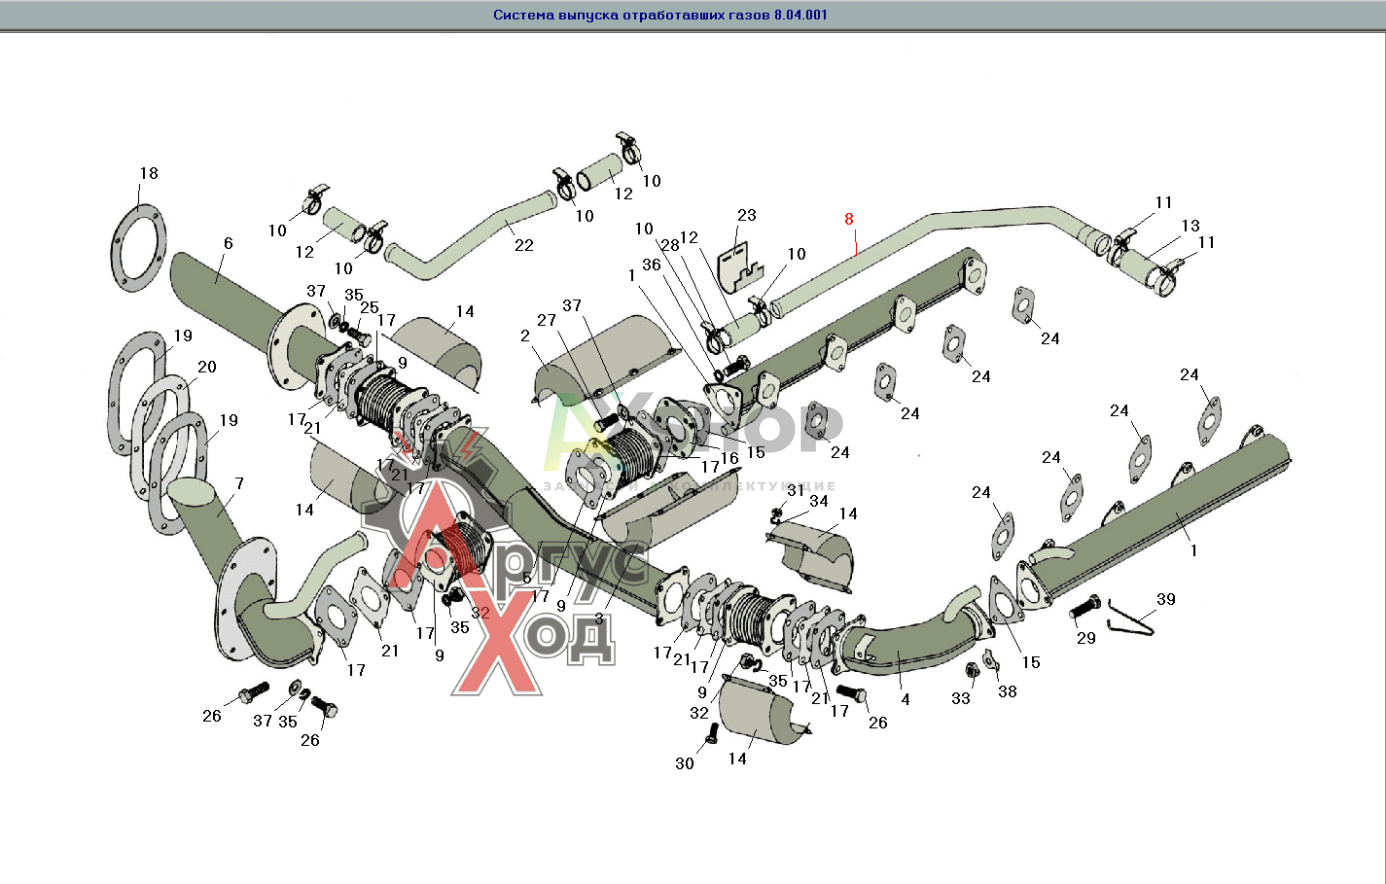
Task: Click callout number 28 on the diagram
Action: (669, 245)
